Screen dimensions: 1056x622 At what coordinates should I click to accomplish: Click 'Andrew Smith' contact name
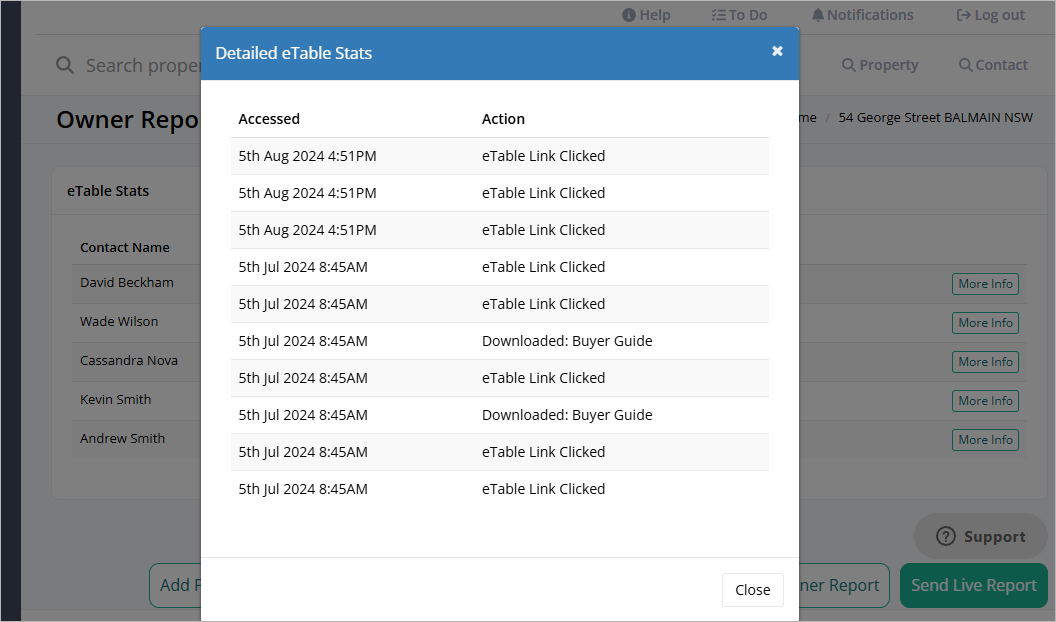122,439
